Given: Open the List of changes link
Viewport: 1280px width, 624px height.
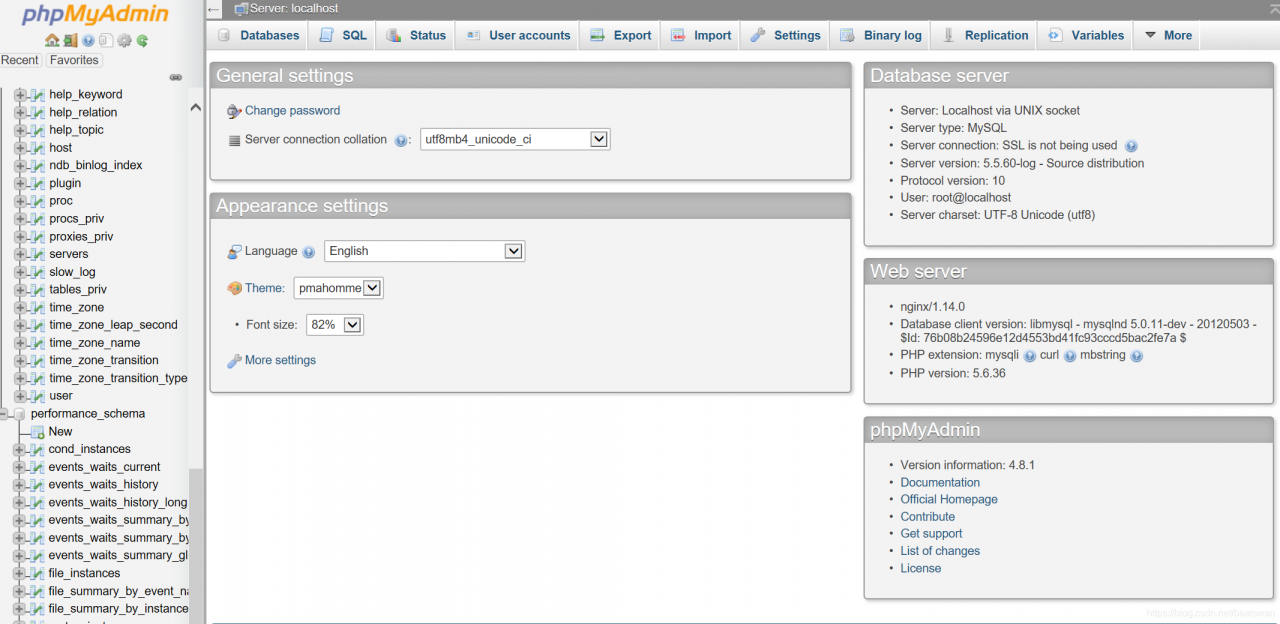Looking at the screenshot, I should (x=940, y=551).
